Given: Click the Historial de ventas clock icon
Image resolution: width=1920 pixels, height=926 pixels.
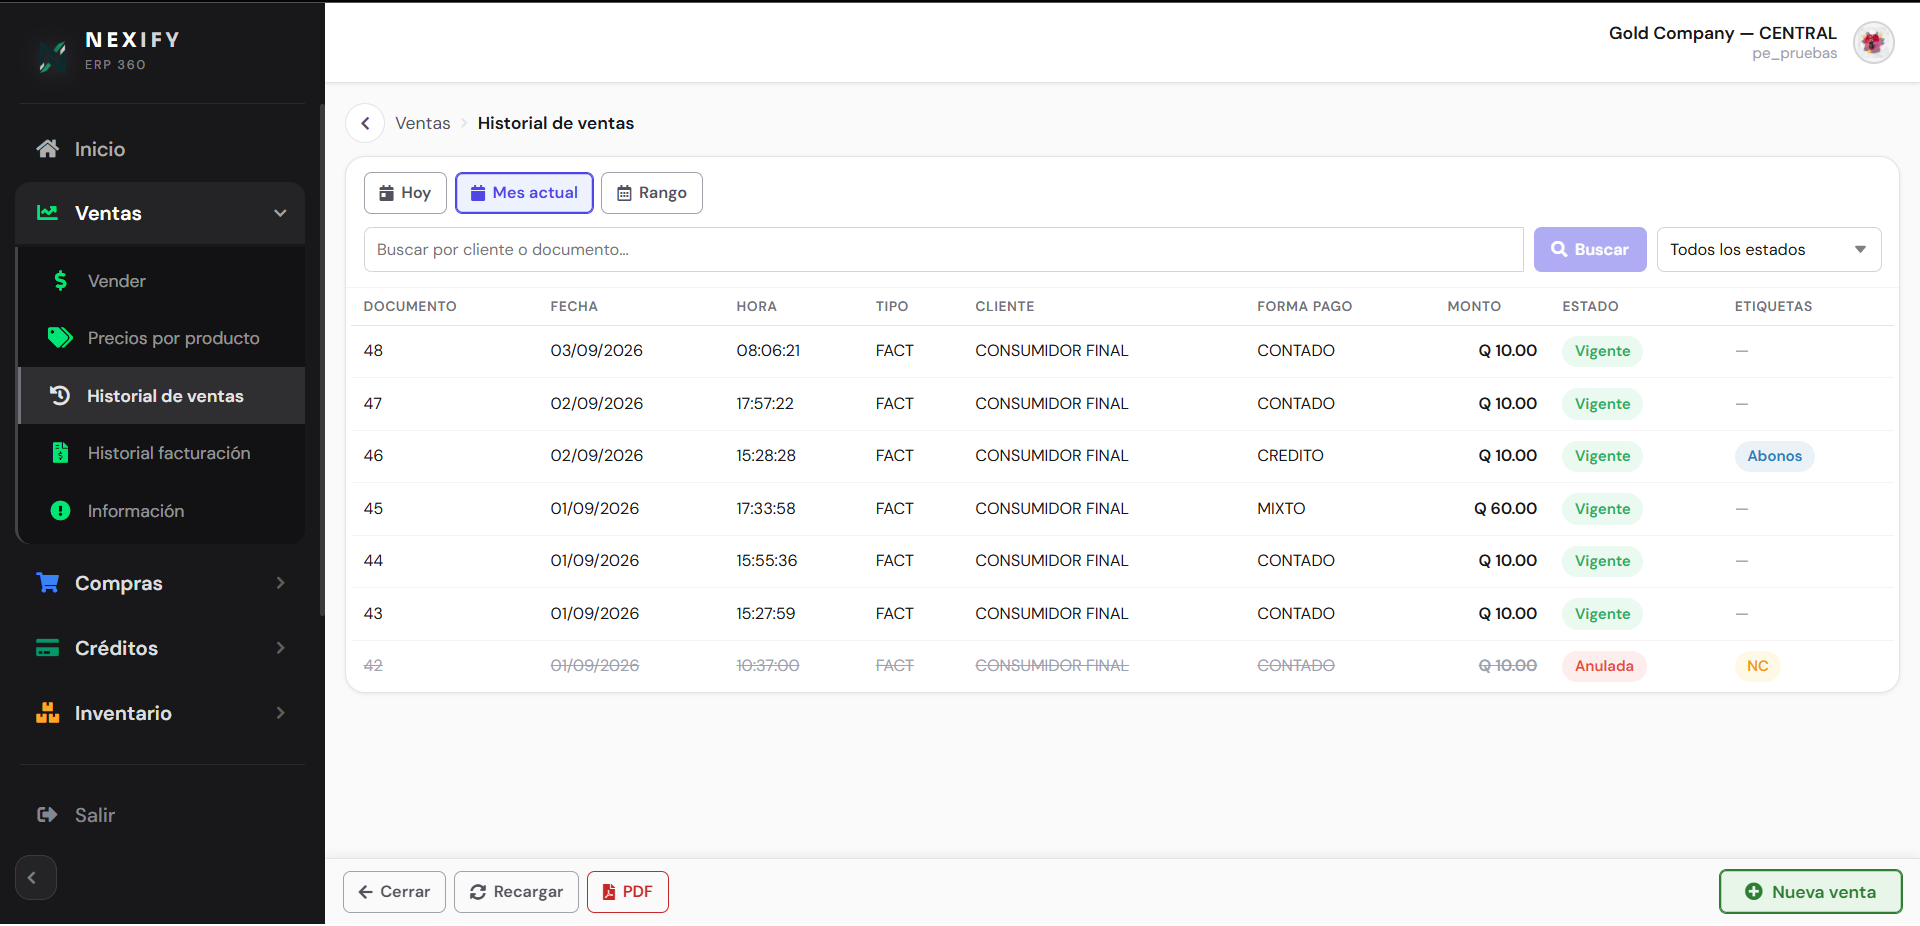Looking at the screenshot, I should point(60,396).
